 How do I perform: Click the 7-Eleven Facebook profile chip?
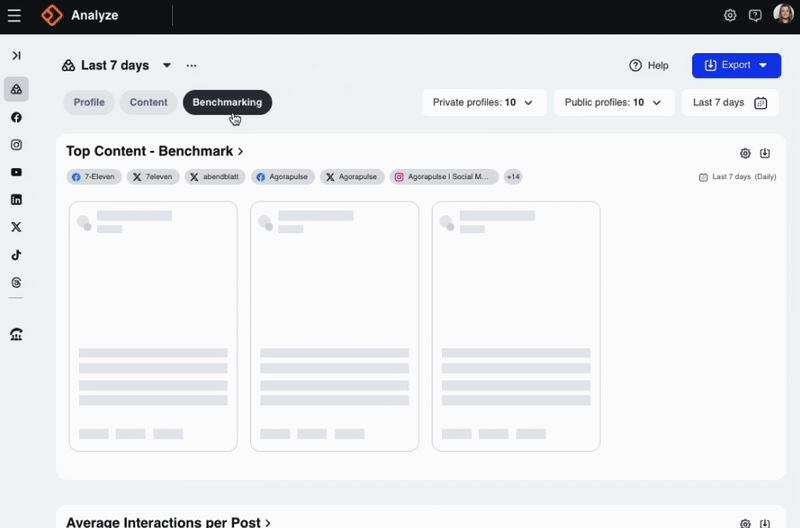tap(94, 177)
